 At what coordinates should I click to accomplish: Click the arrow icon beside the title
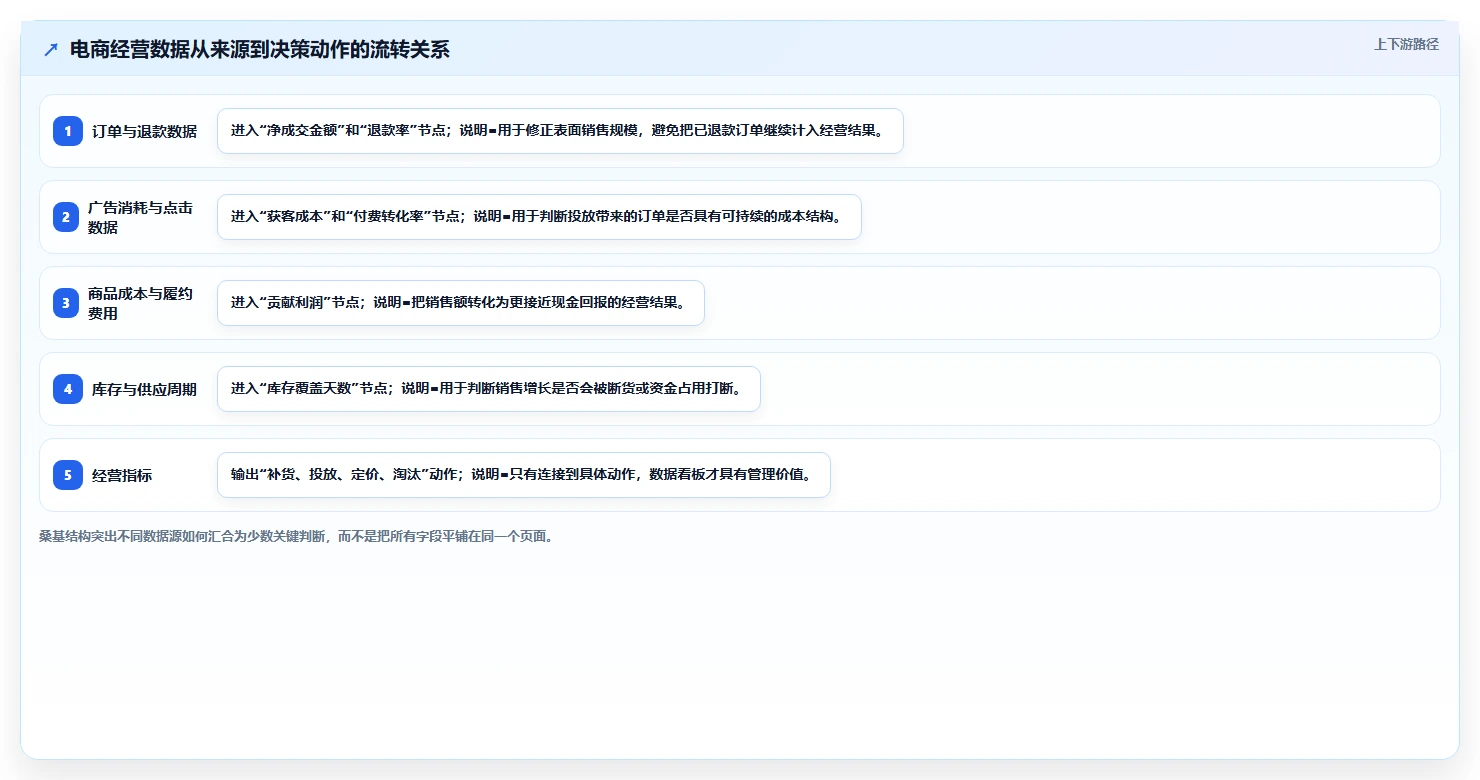[51, 50]
